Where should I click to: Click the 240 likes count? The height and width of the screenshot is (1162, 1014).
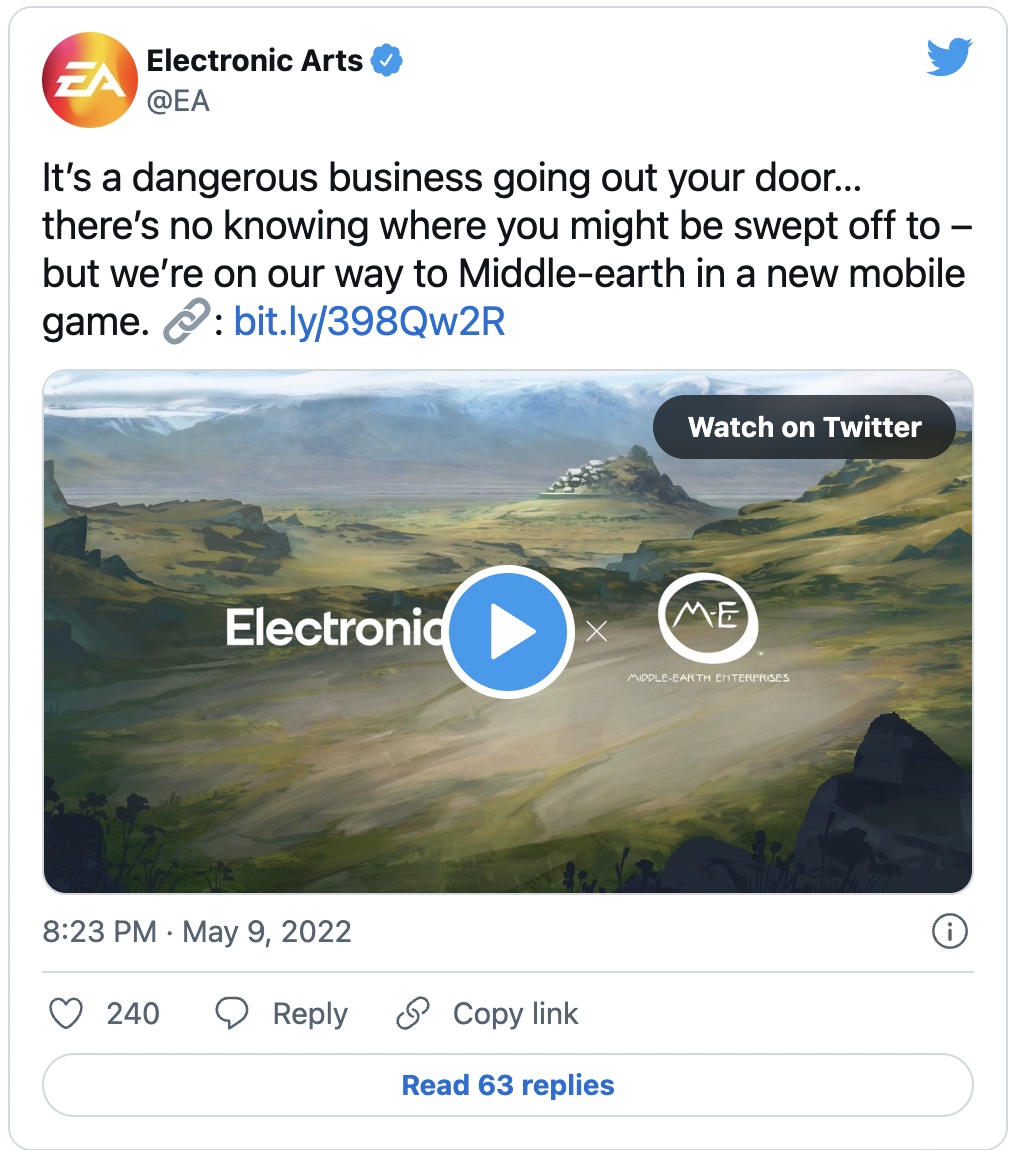pos(133,1014)
